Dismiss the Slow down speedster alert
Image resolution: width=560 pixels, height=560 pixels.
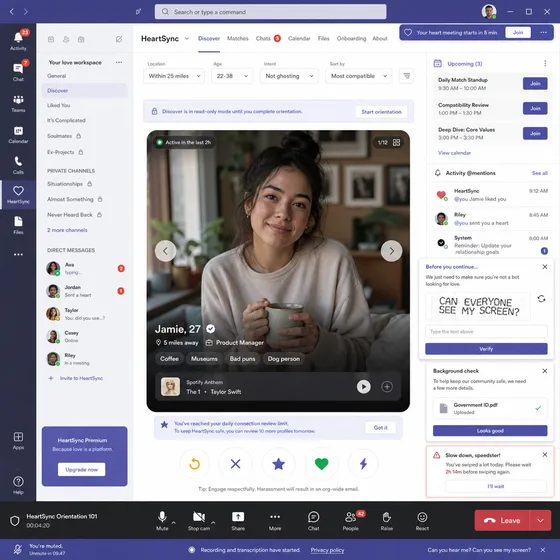click(x=545, y=455)
